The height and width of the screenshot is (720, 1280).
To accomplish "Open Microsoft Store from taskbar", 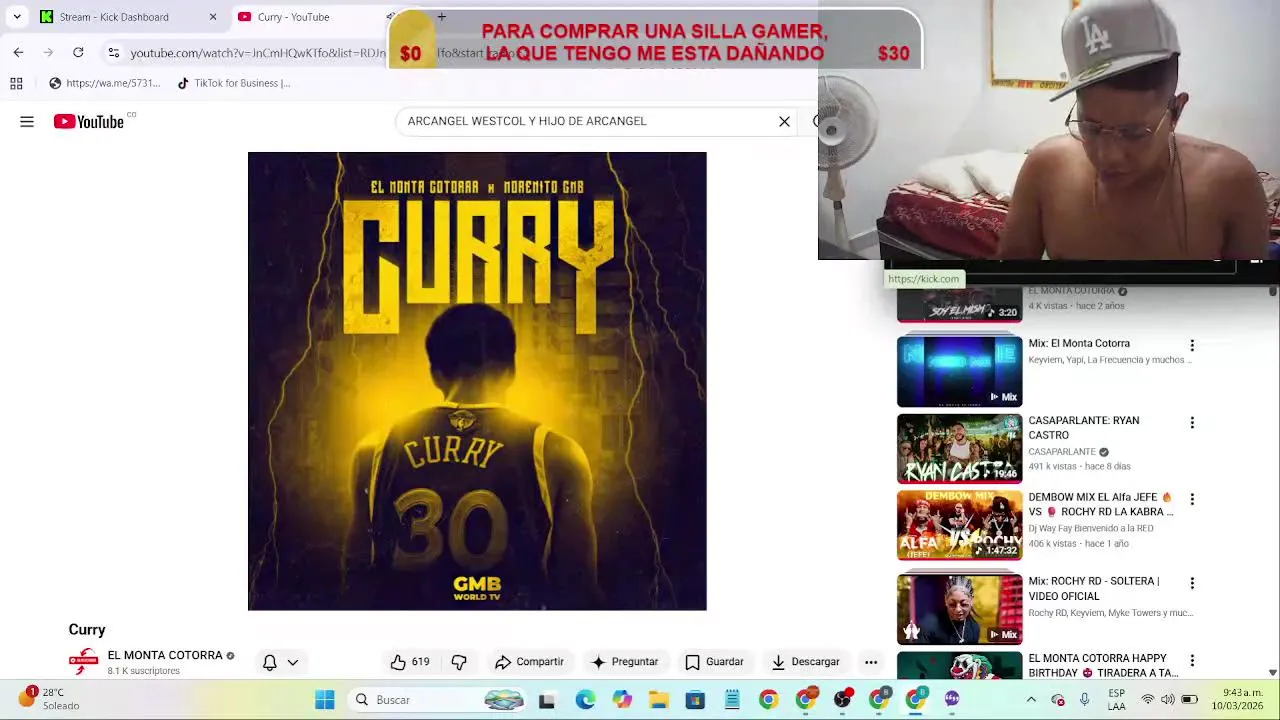I will [695, 700].
